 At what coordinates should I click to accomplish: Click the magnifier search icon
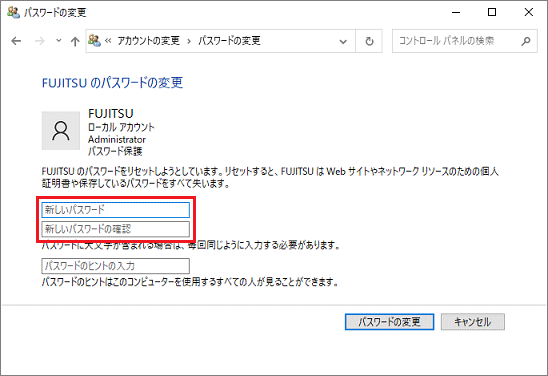526,41
